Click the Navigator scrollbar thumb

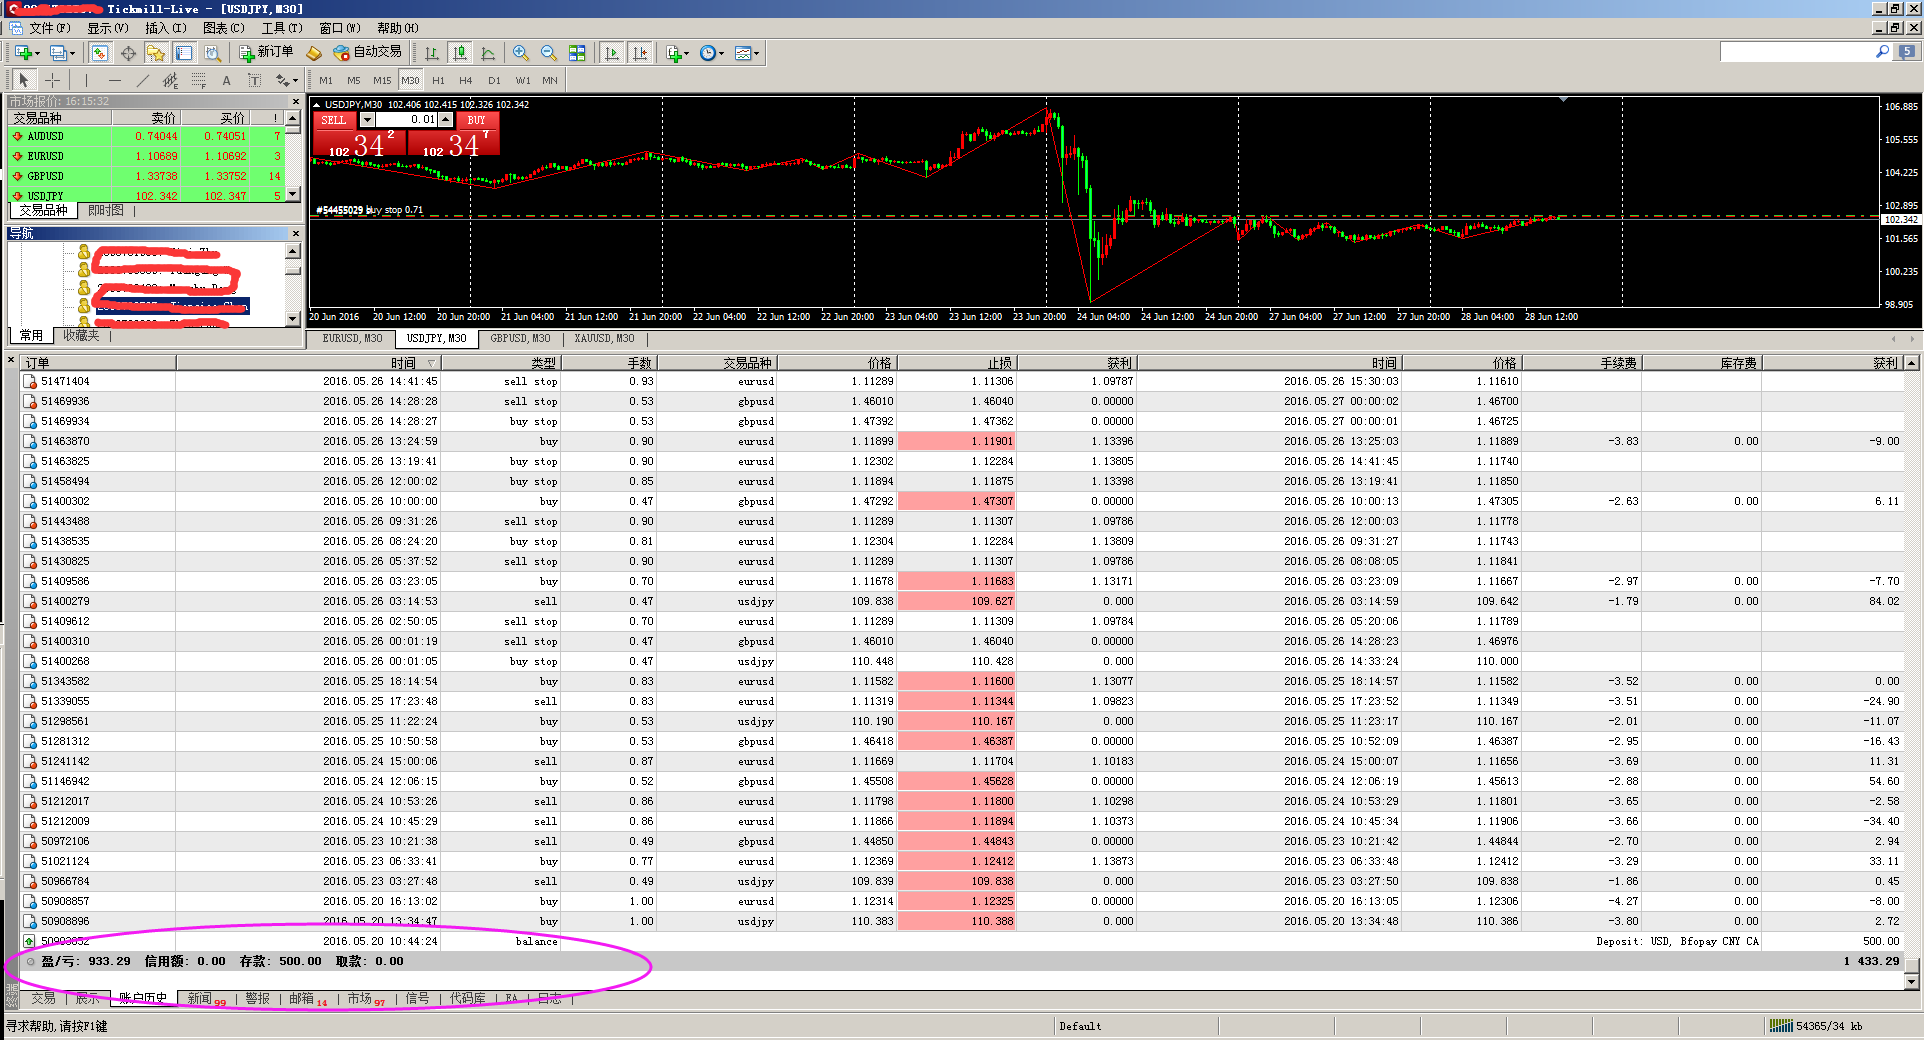click(x=293, y=269)
